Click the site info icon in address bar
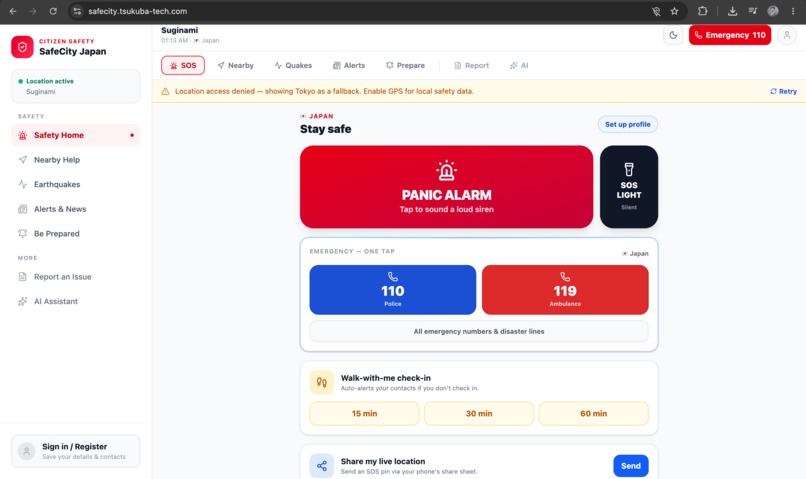Viewport: 806px width, 479px height. [x=77, y=11]
